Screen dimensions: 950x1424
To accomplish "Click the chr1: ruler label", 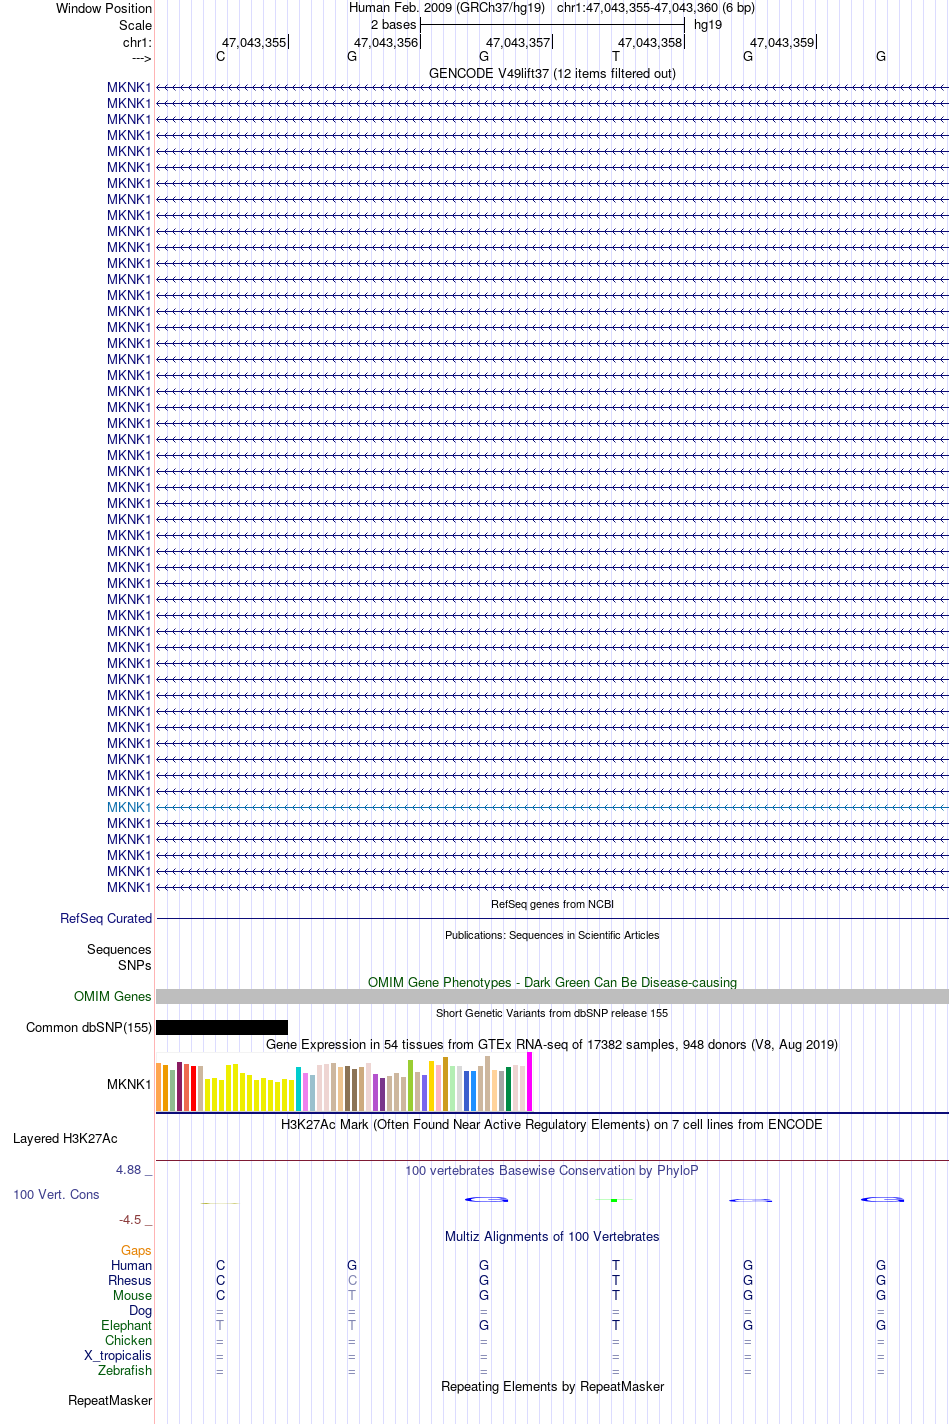I will coord(137,42).
